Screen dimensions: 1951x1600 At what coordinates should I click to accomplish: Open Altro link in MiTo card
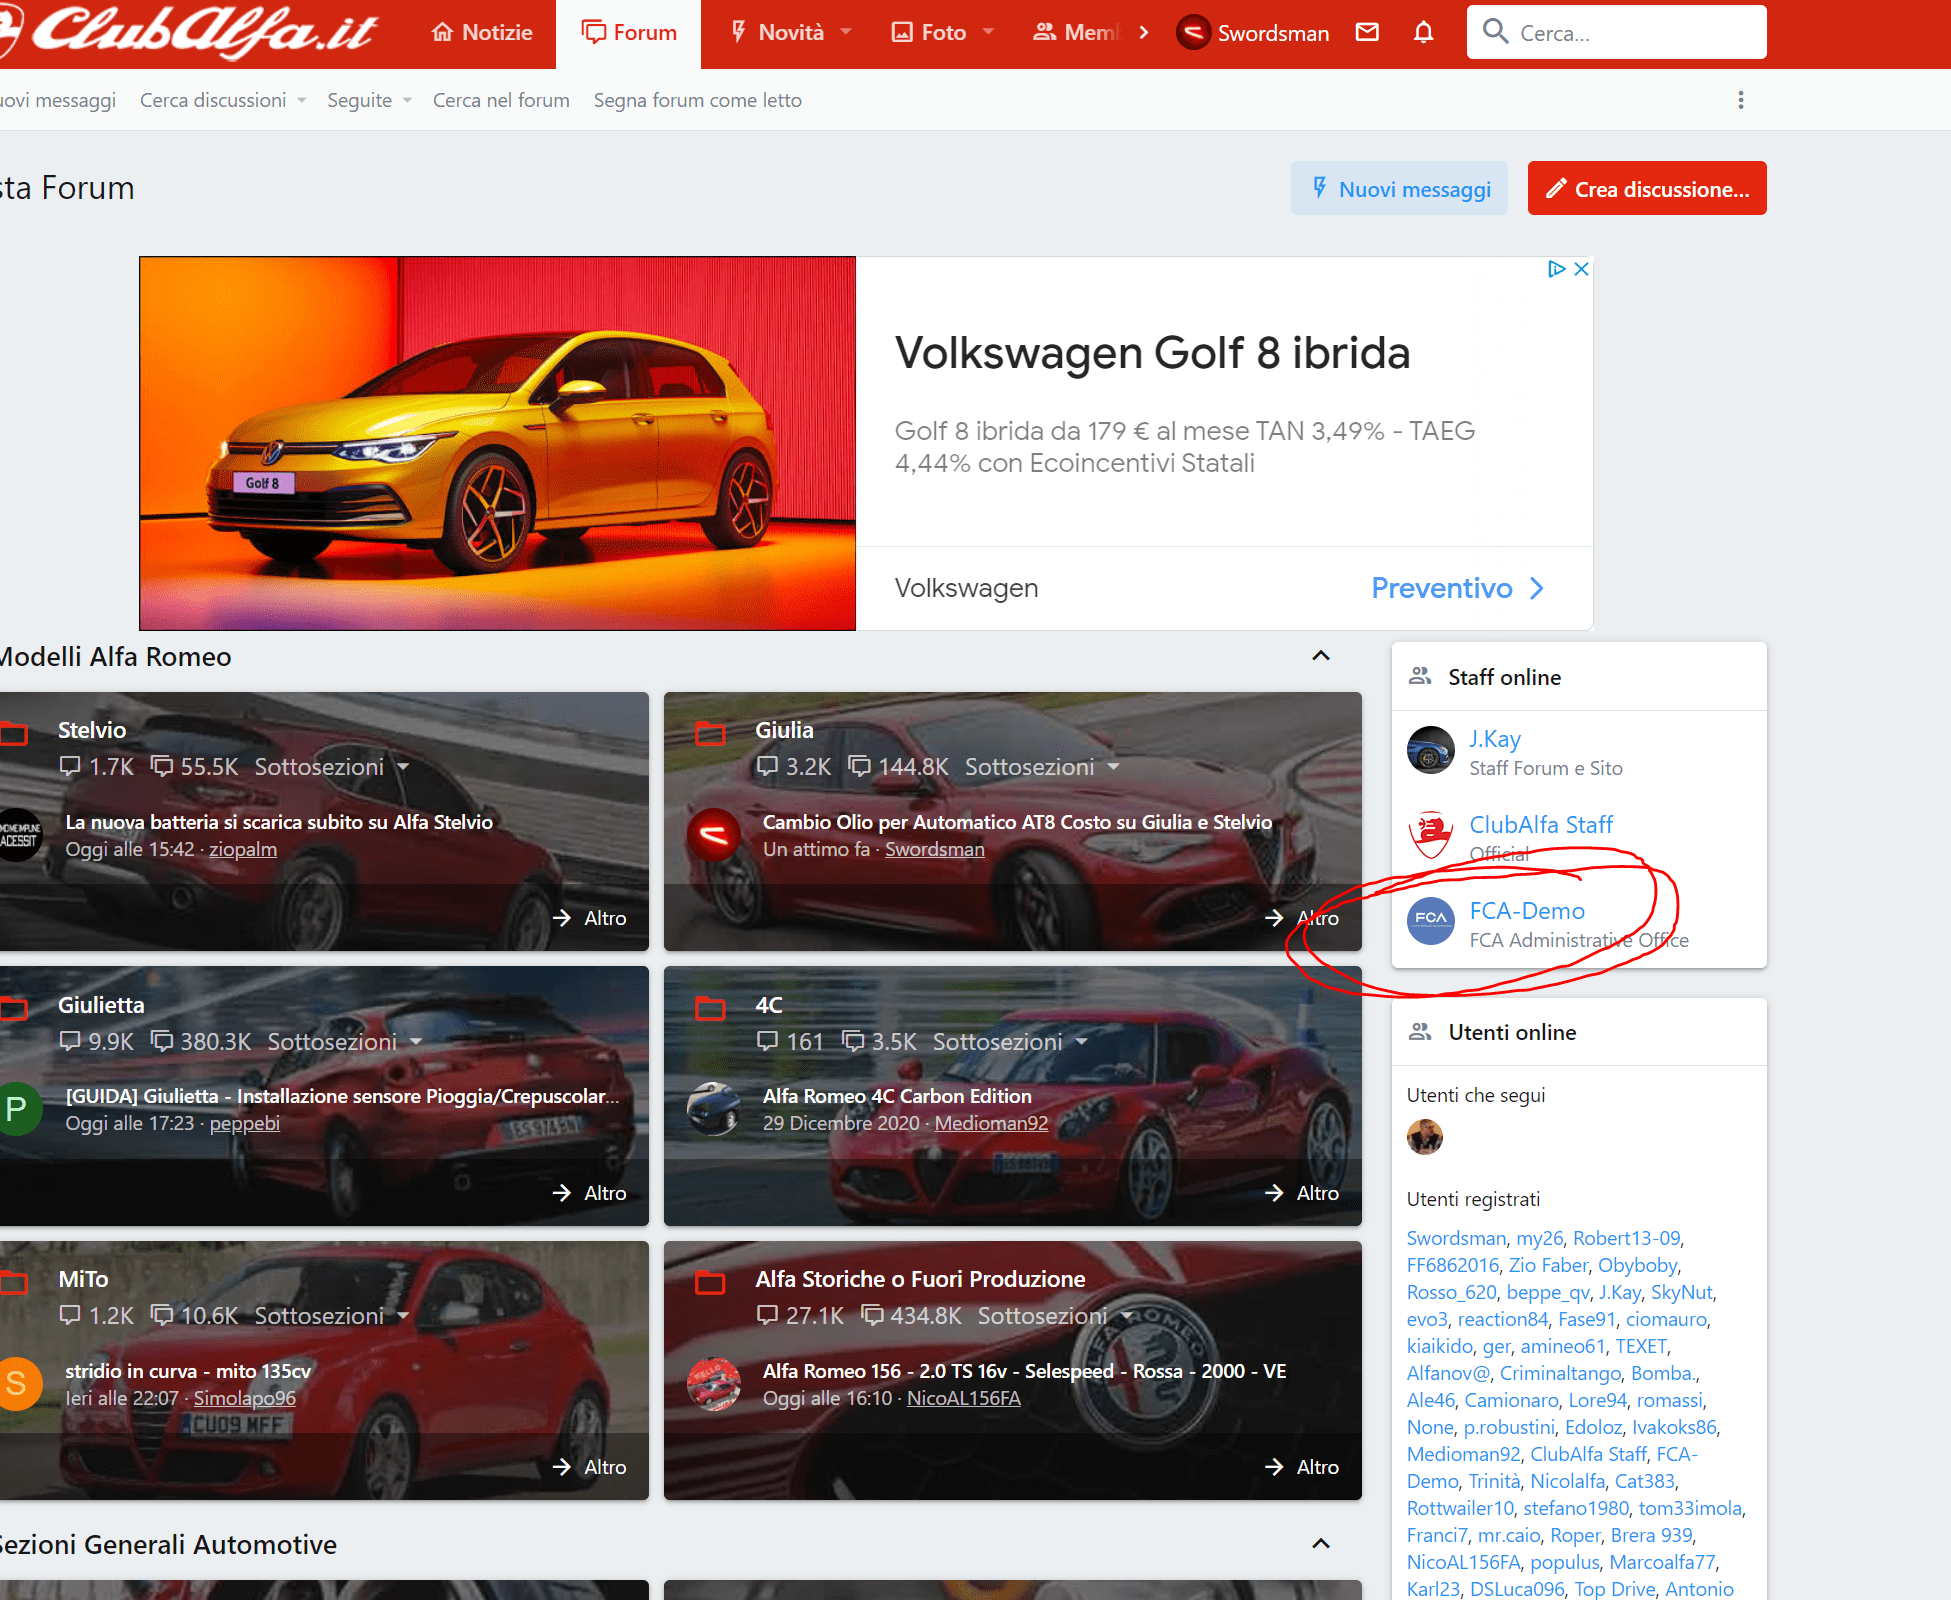click(590, 1467)
